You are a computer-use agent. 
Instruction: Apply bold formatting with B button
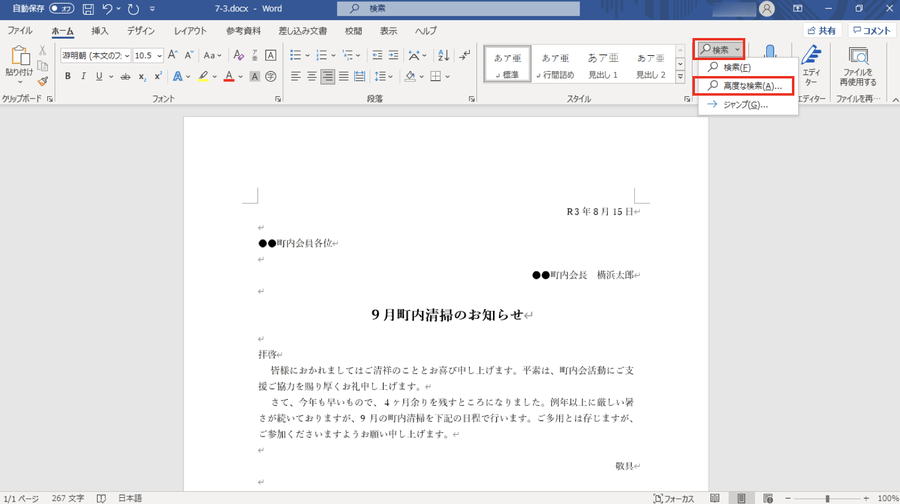point(68,76)
